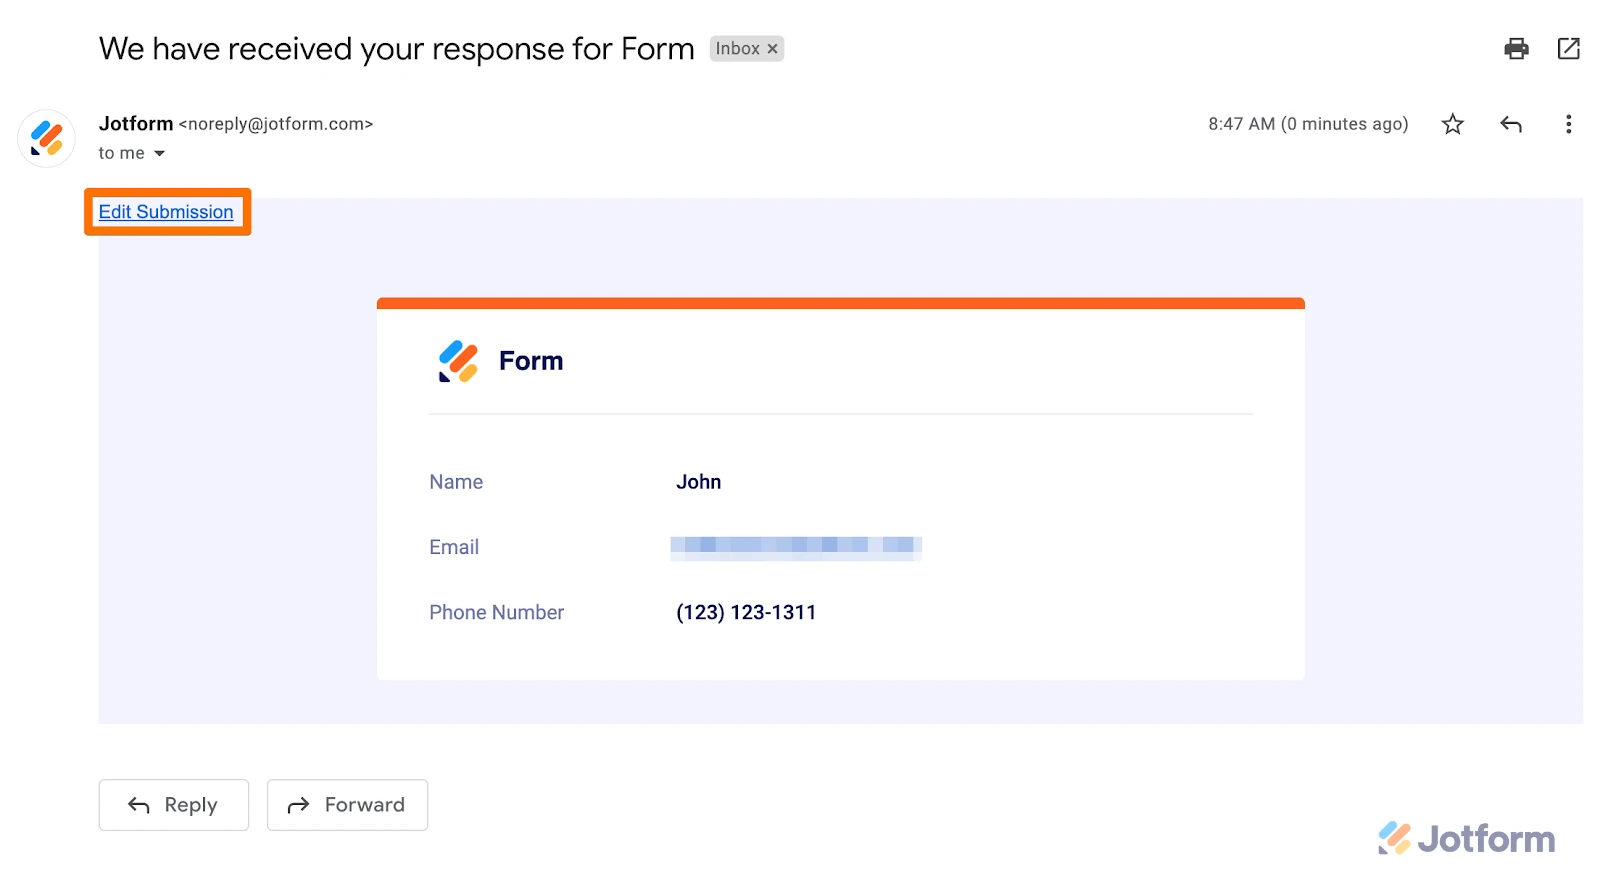1600x887 pixels.
Task: Click the reply arrow icon
Action: click(x=1510, y=124)
